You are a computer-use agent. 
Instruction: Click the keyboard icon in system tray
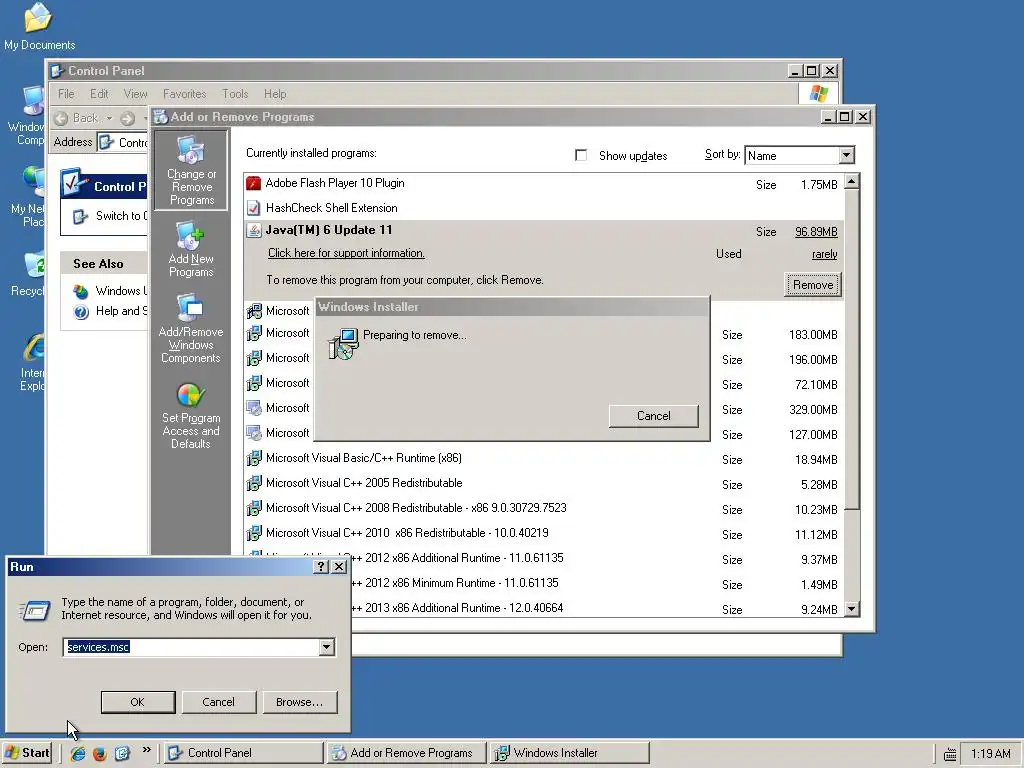point(950,754)
